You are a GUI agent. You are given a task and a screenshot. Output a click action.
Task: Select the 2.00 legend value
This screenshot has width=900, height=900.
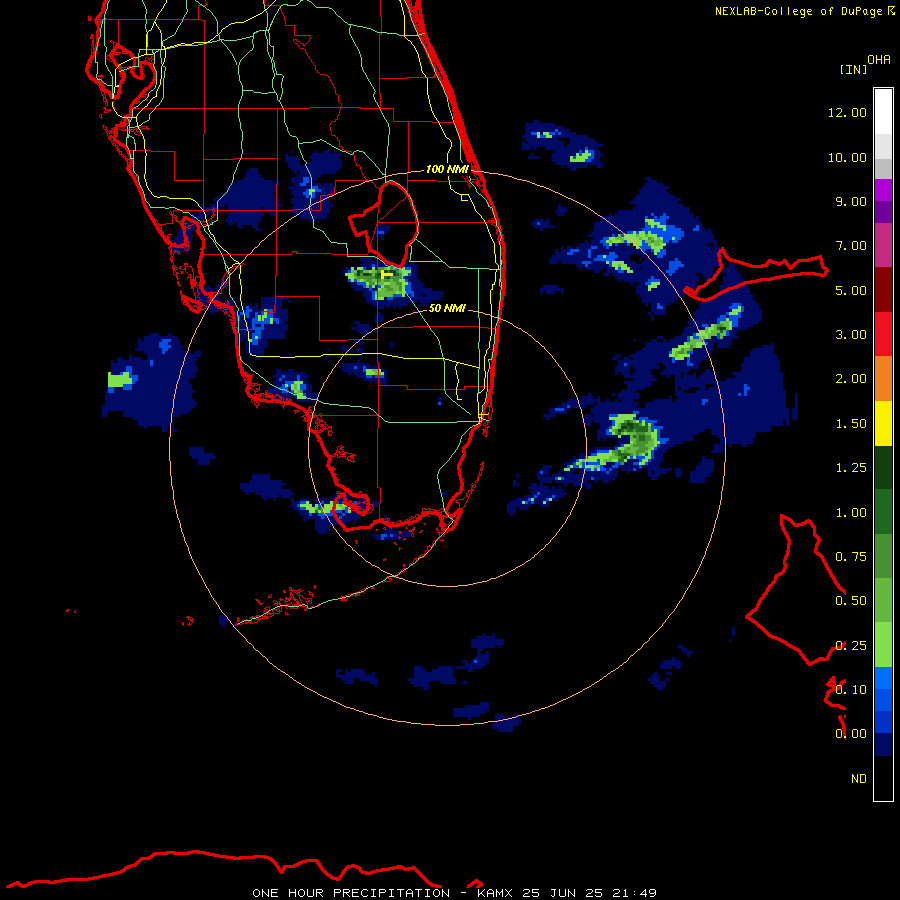click(x=851, y=379)
